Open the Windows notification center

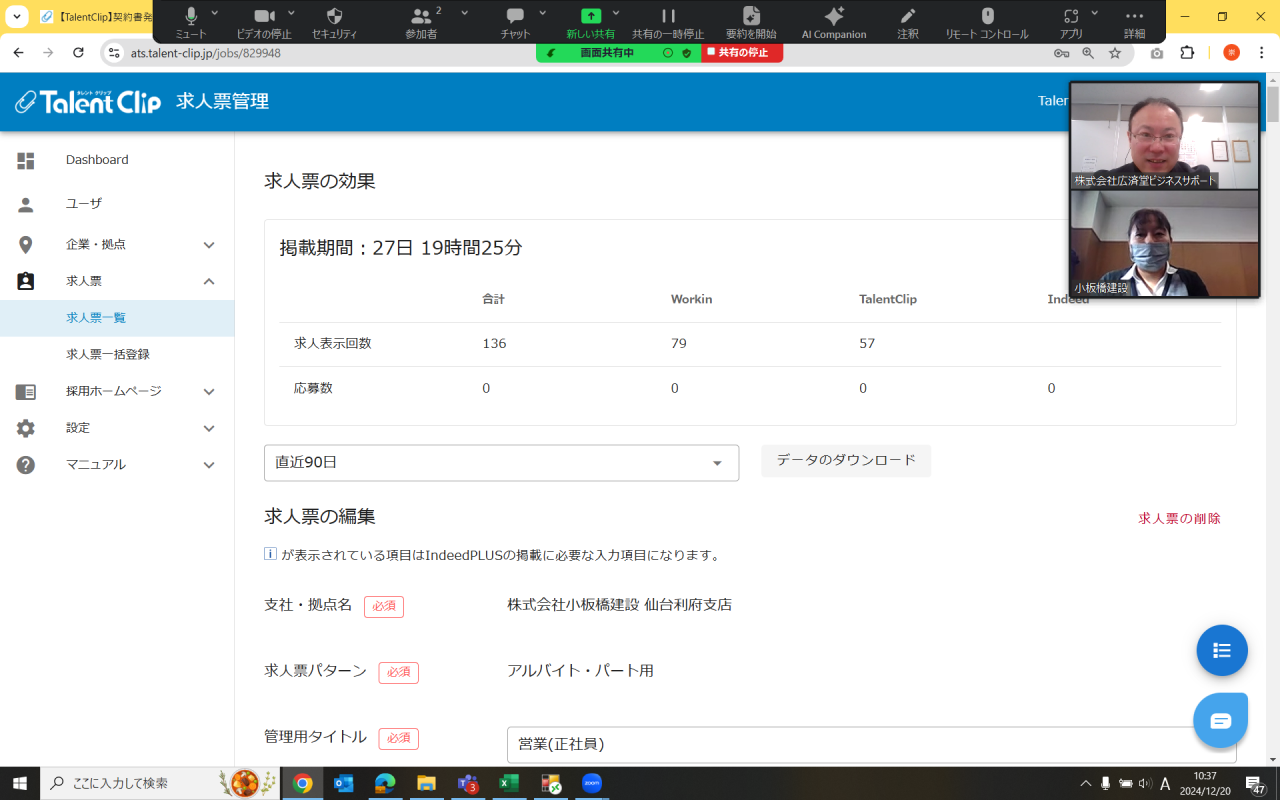point(1255,783)
